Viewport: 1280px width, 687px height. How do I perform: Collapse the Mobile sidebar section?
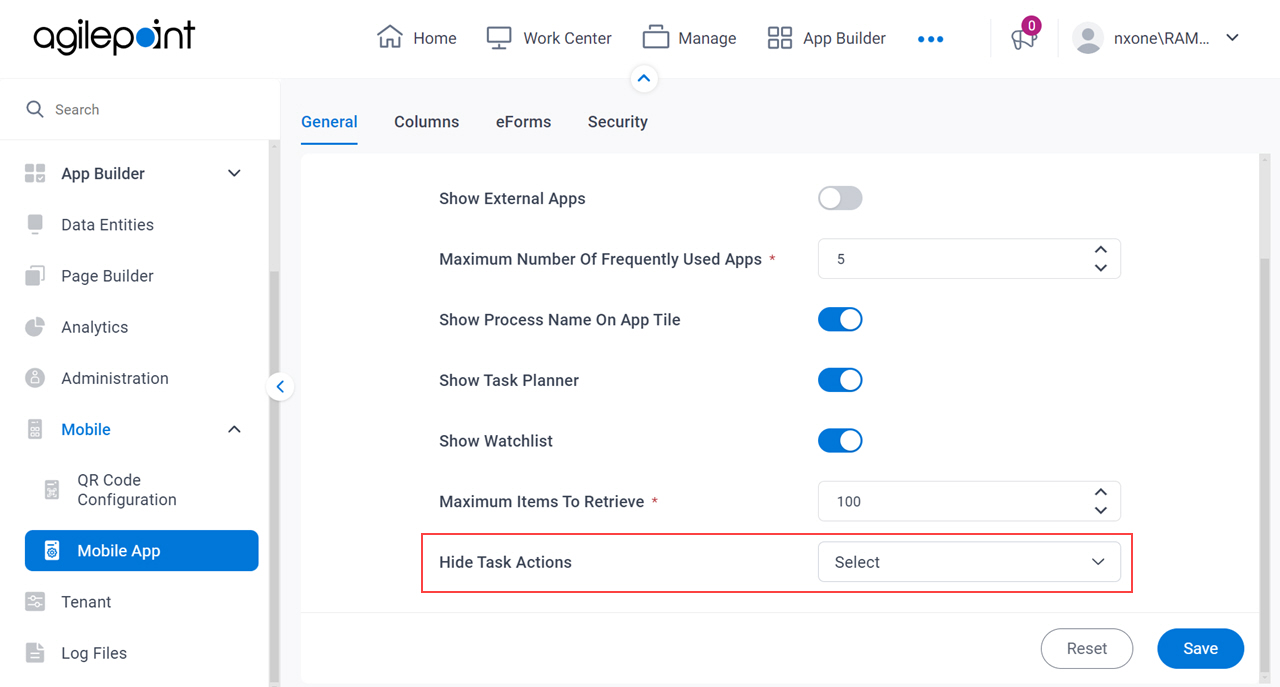[x=234, y=430]
